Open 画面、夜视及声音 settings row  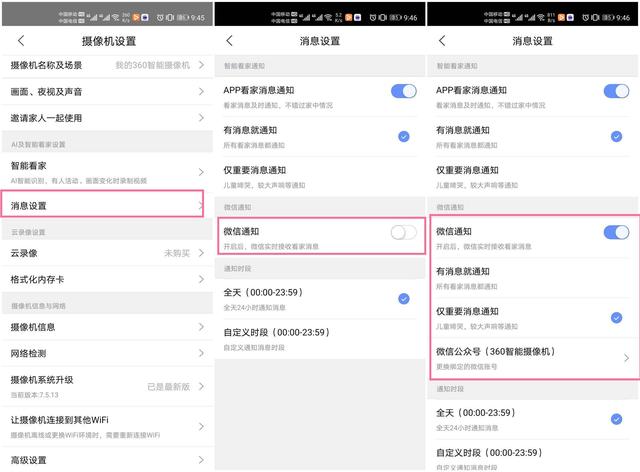107,91
